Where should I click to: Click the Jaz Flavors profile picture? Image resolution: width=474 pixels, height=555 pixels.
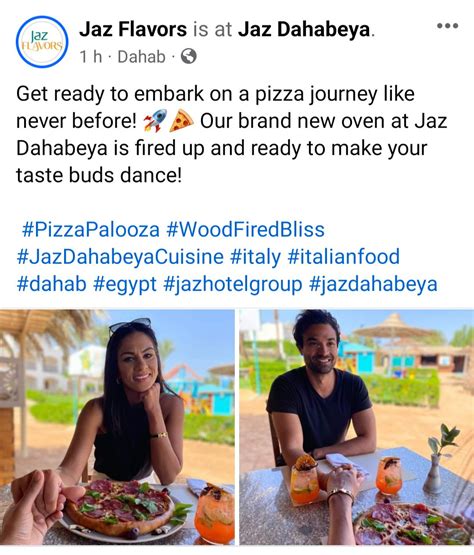pyautogui.click(x=42, y=42)
